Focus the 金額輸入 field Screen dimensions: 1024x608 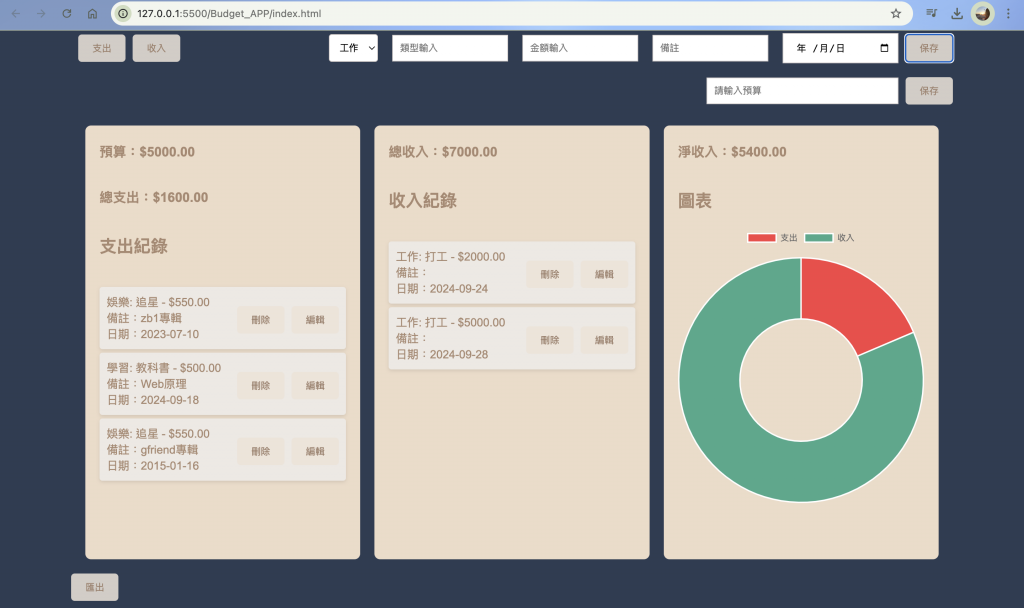[x=580, y=48]
